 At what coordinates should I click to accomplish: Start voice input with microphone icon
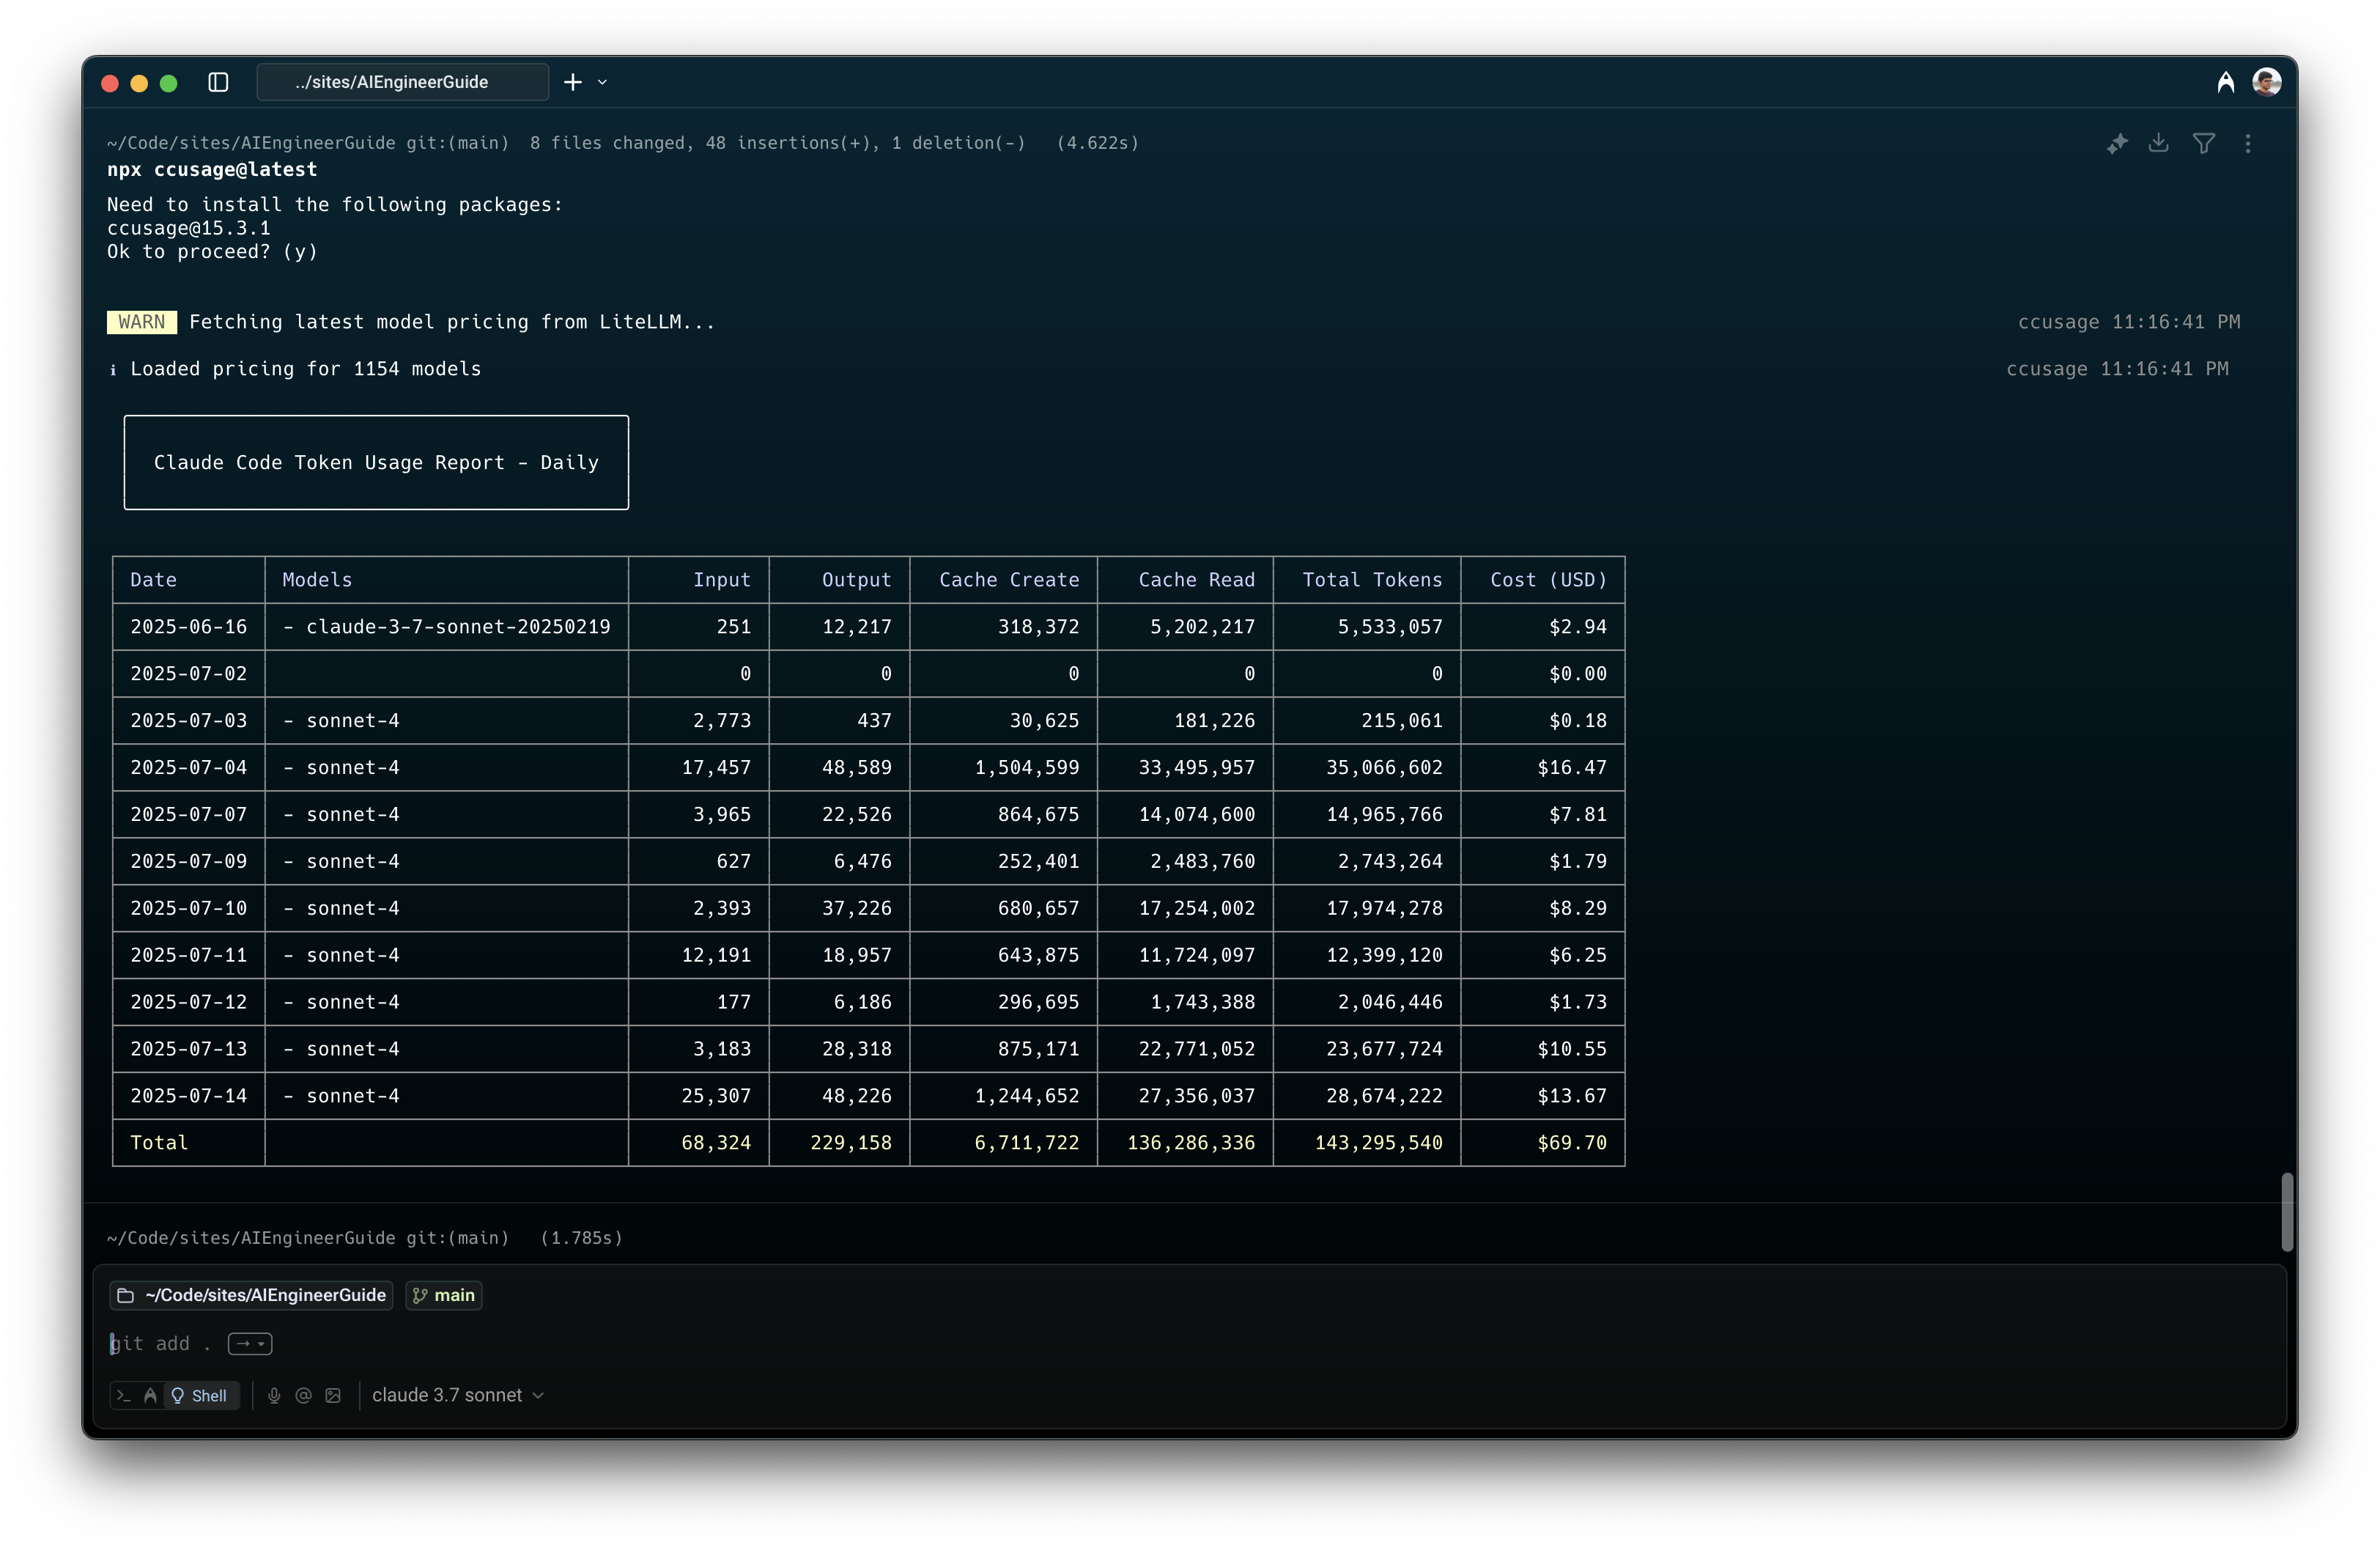(274, 1395)
